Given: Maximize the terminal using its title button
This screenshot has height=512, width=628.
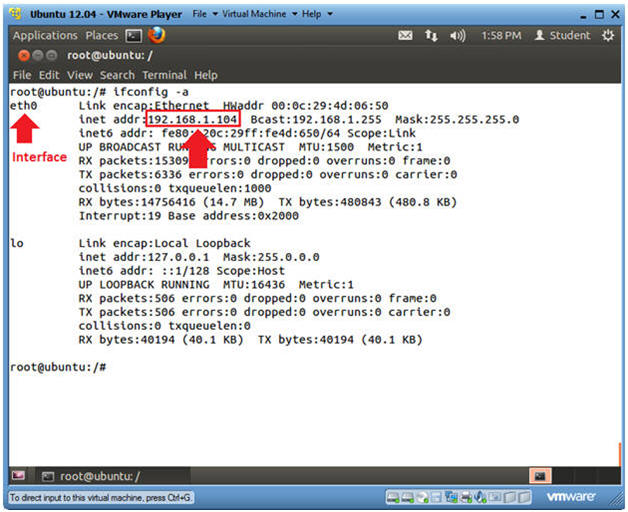Looking at the screenshot, I should [52, 55].
